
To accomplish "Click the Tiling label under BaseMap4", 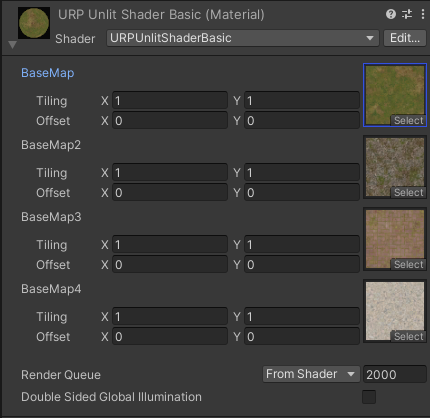I will (52, 317).
